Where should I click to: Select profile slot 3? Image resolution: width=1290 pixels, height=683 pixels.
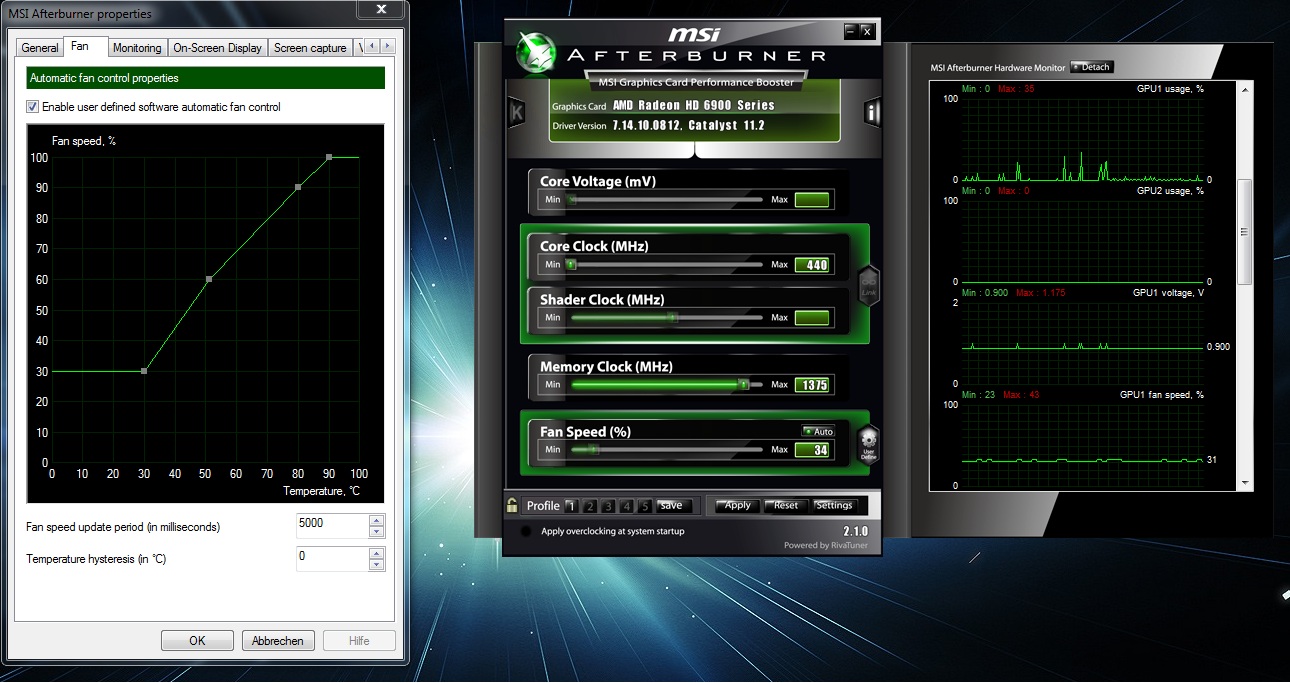pos(608,506)
